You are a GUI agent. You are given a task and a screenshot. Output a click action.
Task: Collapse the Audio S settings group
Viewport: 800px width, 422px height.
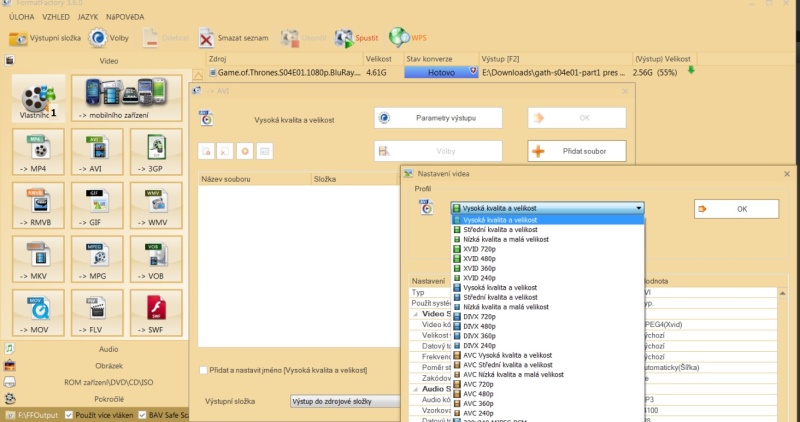pyautogui.click(x=415, y=389)
